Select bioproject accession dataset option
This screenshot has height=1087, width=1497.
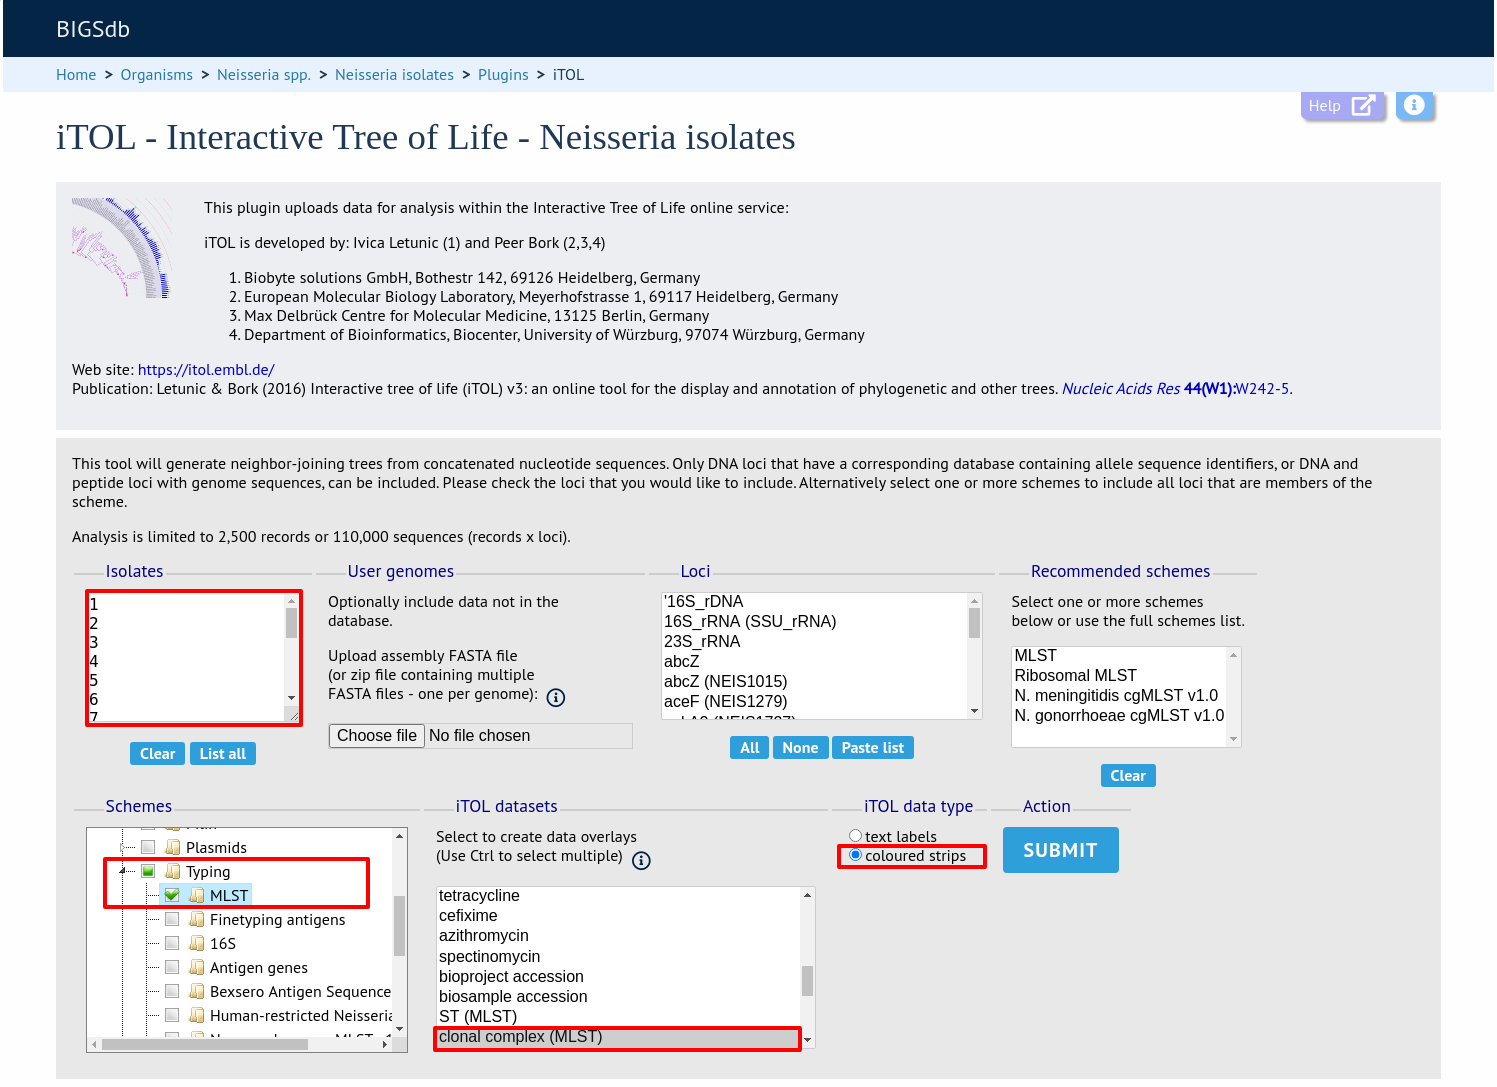pyautogui.click(x=619, y=976)
